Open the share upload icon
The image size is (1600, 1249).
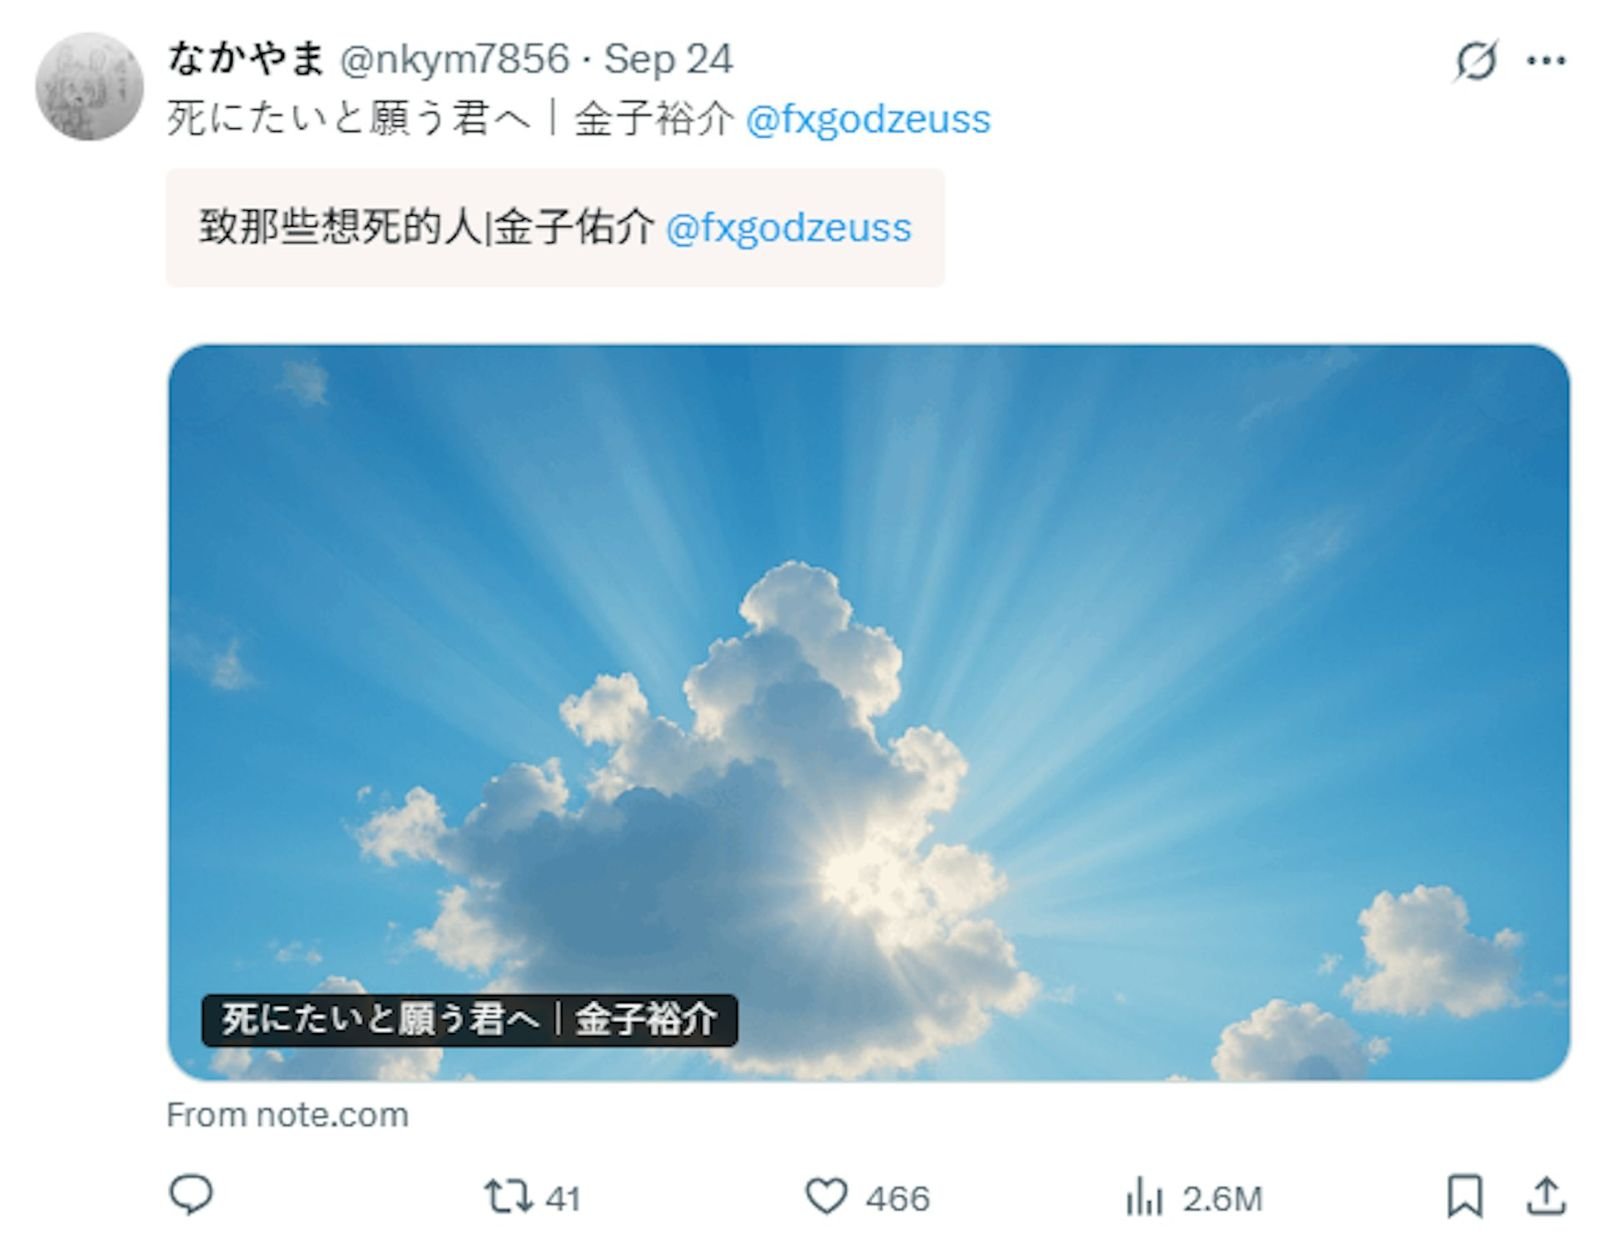[1546, 1196]
